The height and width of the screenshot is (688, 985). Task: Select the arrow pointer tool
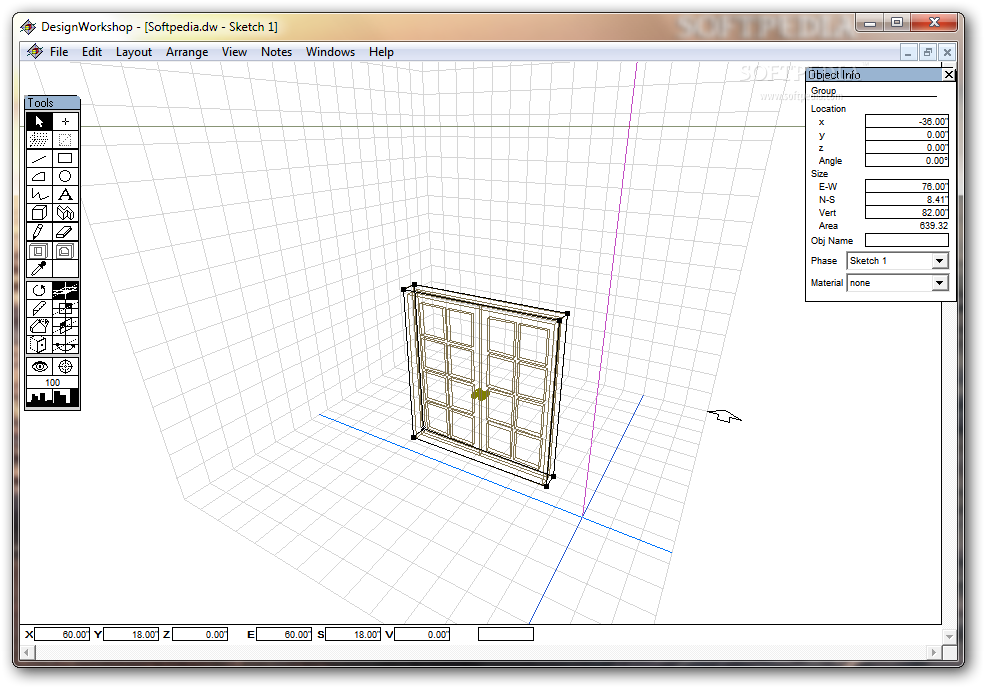click(x=39, y=121)
